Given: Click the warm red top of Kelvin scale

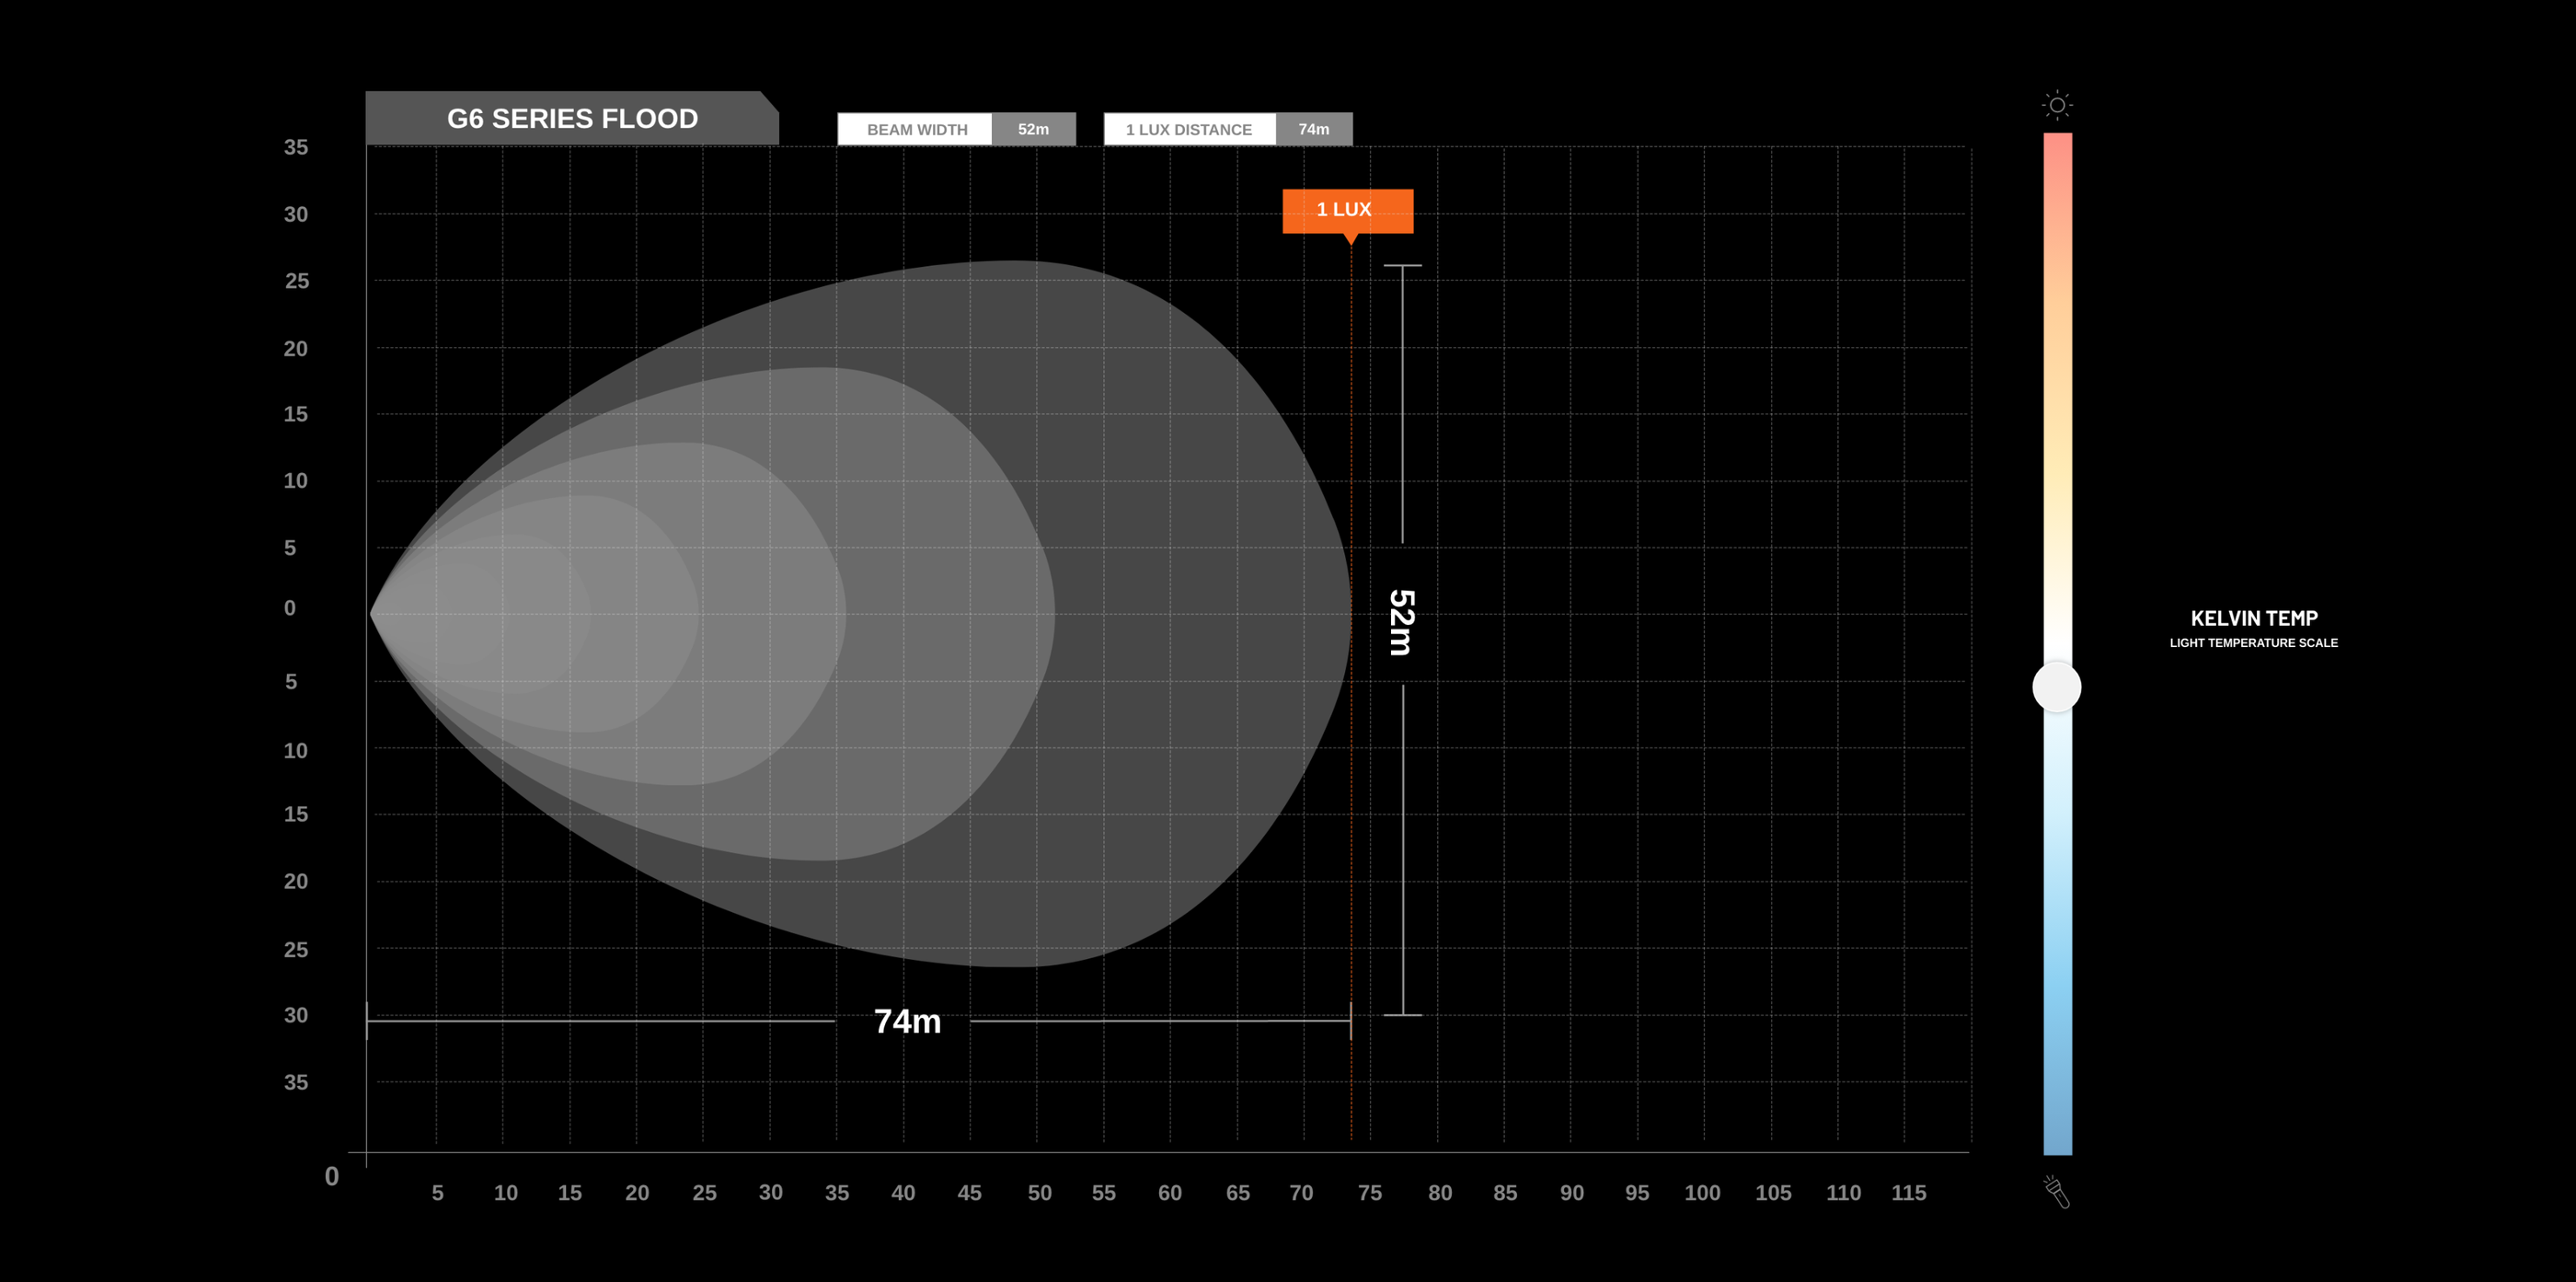Looking at the screenshot, I should click(2057, 160).
